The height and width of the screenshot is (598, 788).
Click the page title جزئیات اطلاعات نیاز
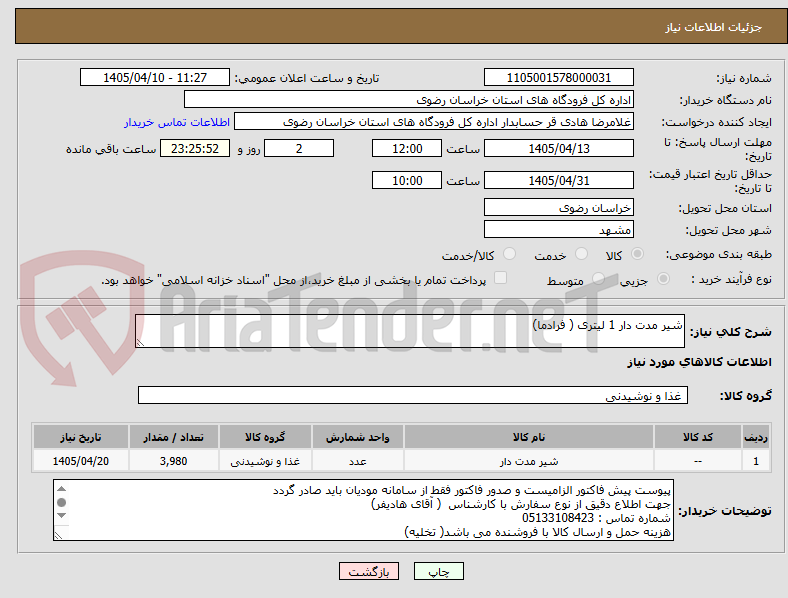click(714, 27)
